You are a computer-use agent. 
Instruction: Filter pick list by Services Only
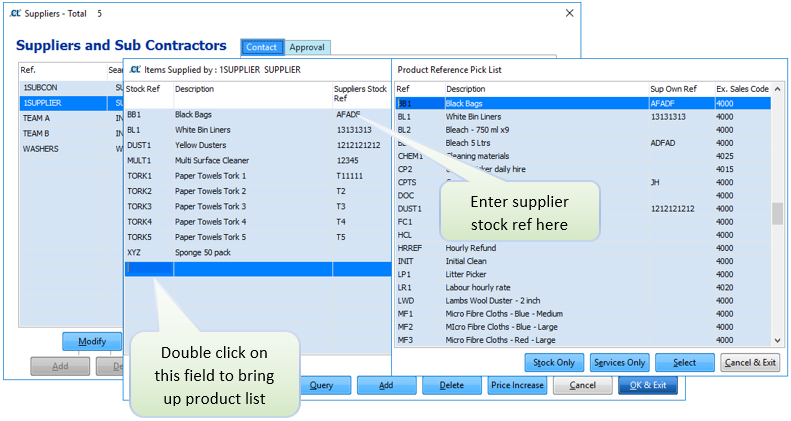click(x=619, y=363)
